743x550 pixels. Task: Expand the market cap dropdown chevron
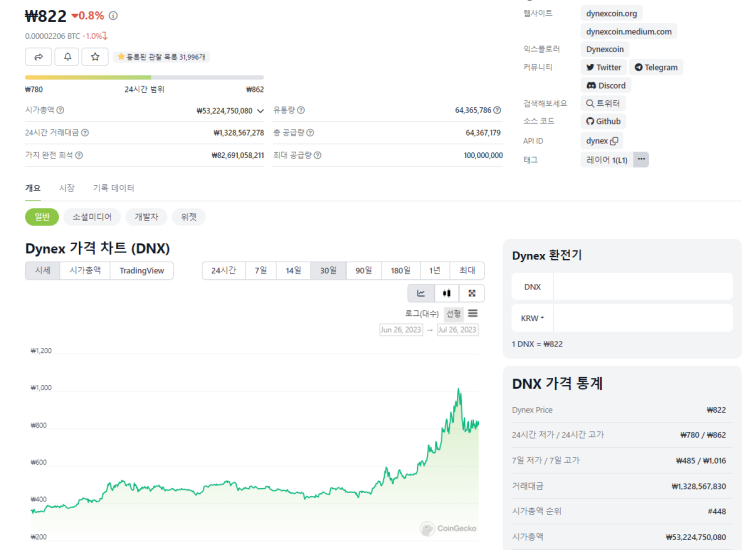(x=260, y=111)
